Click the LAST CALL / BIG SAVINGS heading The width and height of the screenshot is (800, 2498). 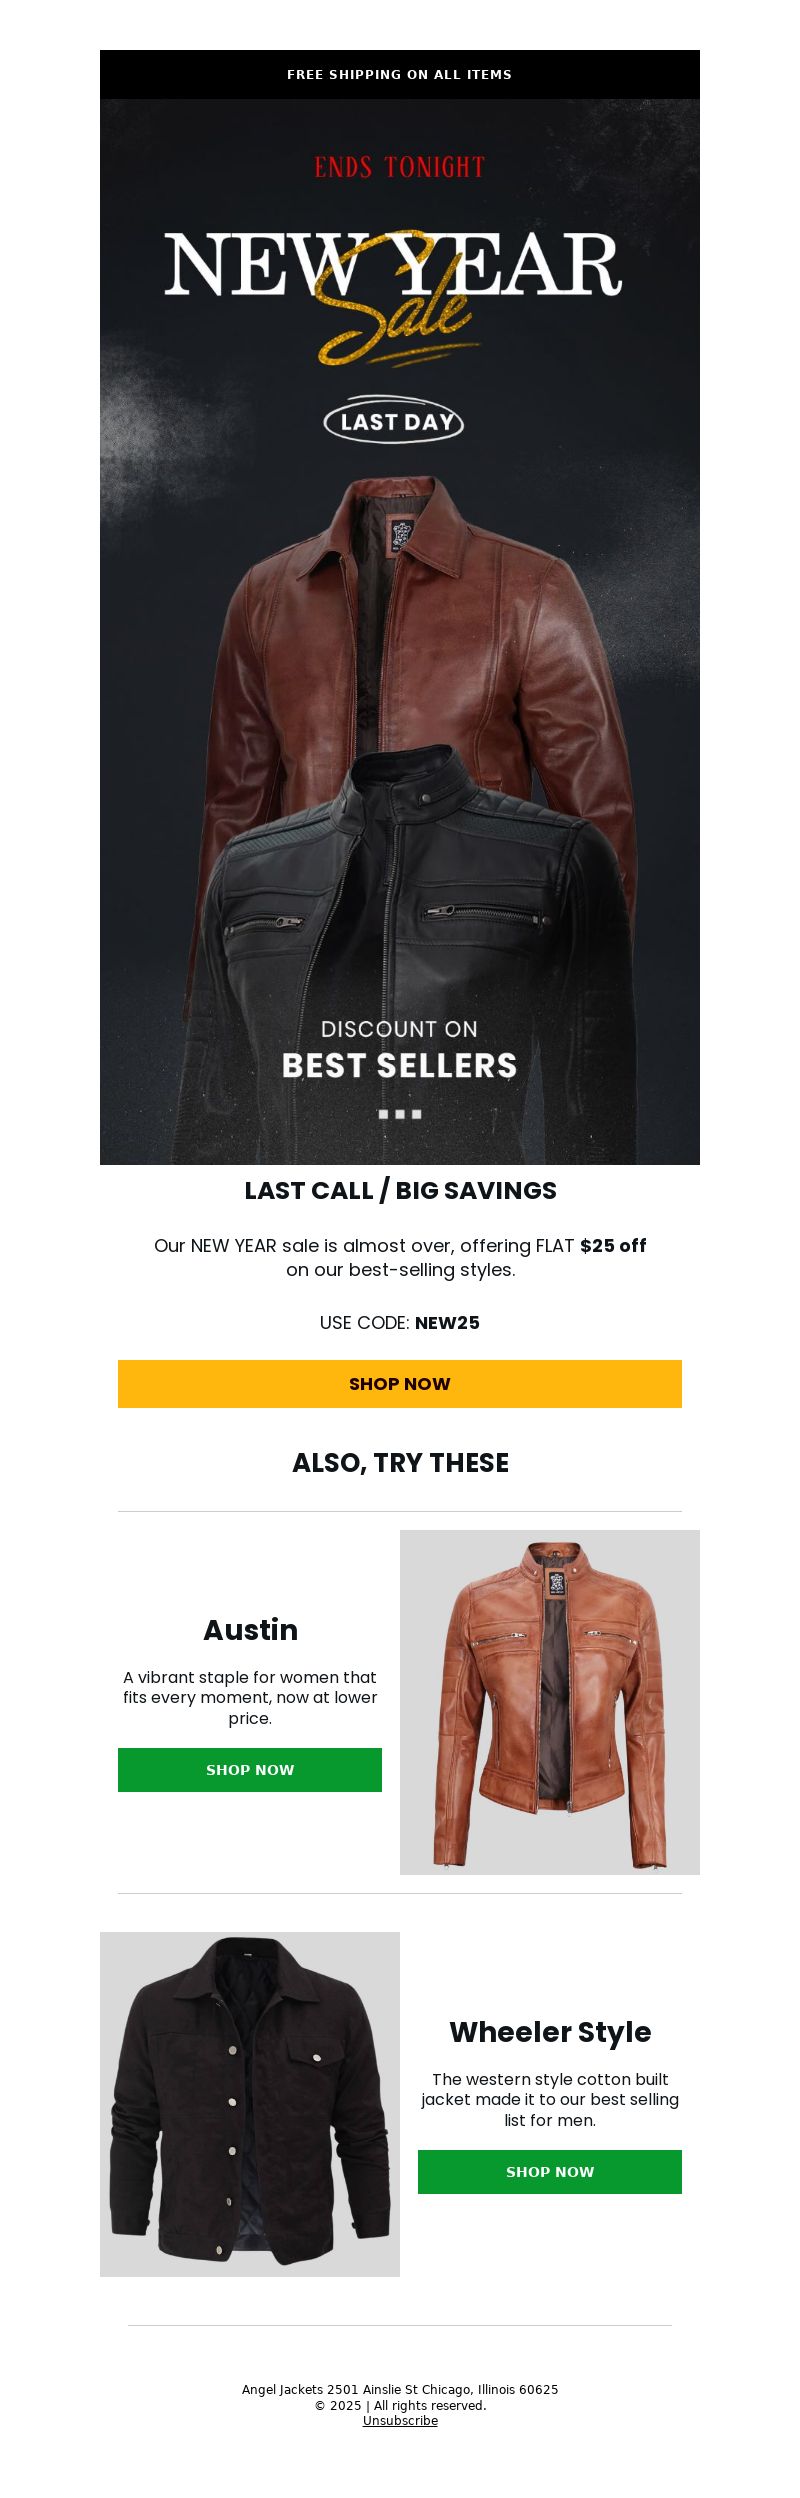coord(400,1191)
